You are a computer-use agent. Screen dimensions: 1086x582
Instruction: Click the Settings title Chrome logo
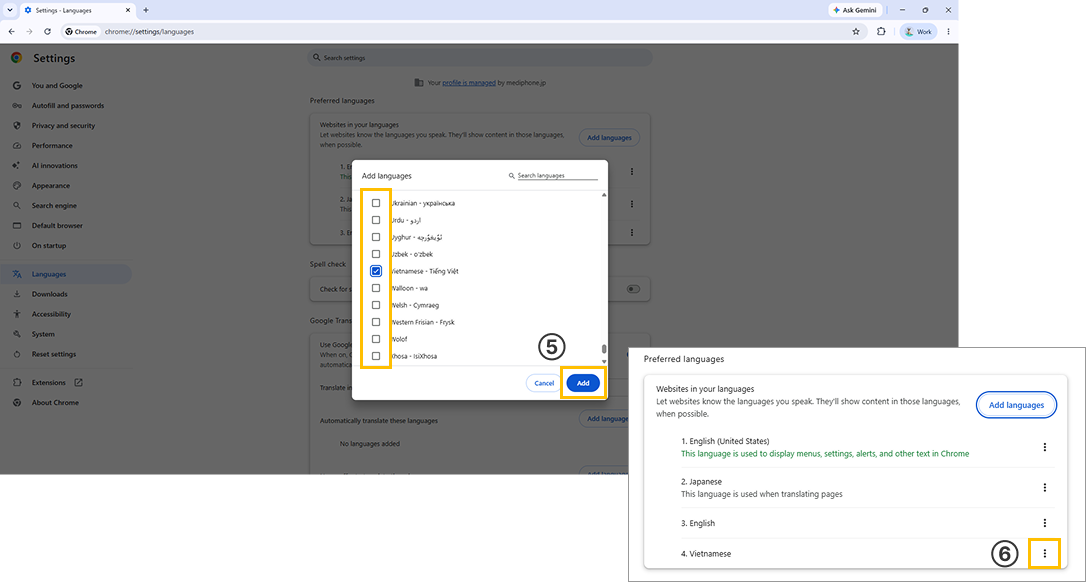tap(17, 58)
